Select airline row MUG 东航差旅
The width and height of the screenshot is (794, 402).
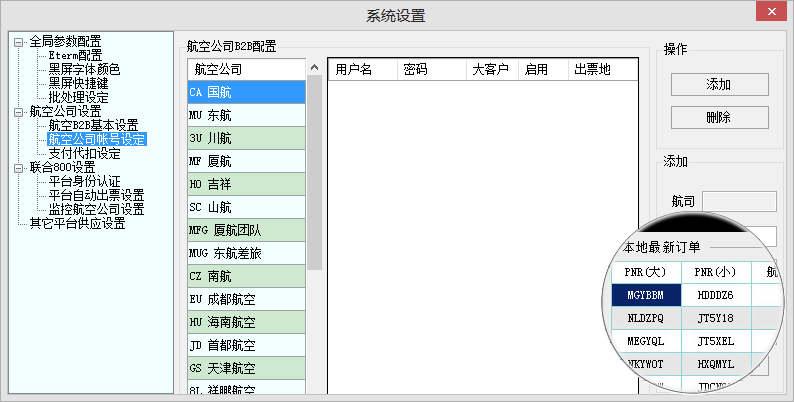click(247, 254)
